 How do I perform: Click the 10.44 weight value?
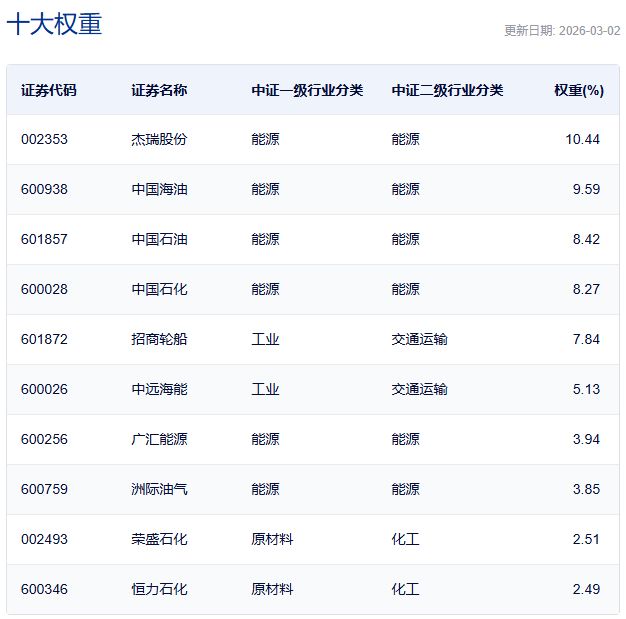point(582,140)
